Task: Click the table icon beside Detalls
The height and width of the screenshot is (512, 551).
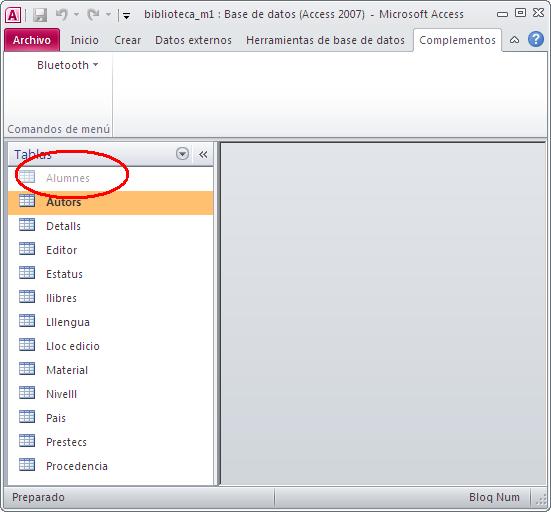Action: [27, 225]
